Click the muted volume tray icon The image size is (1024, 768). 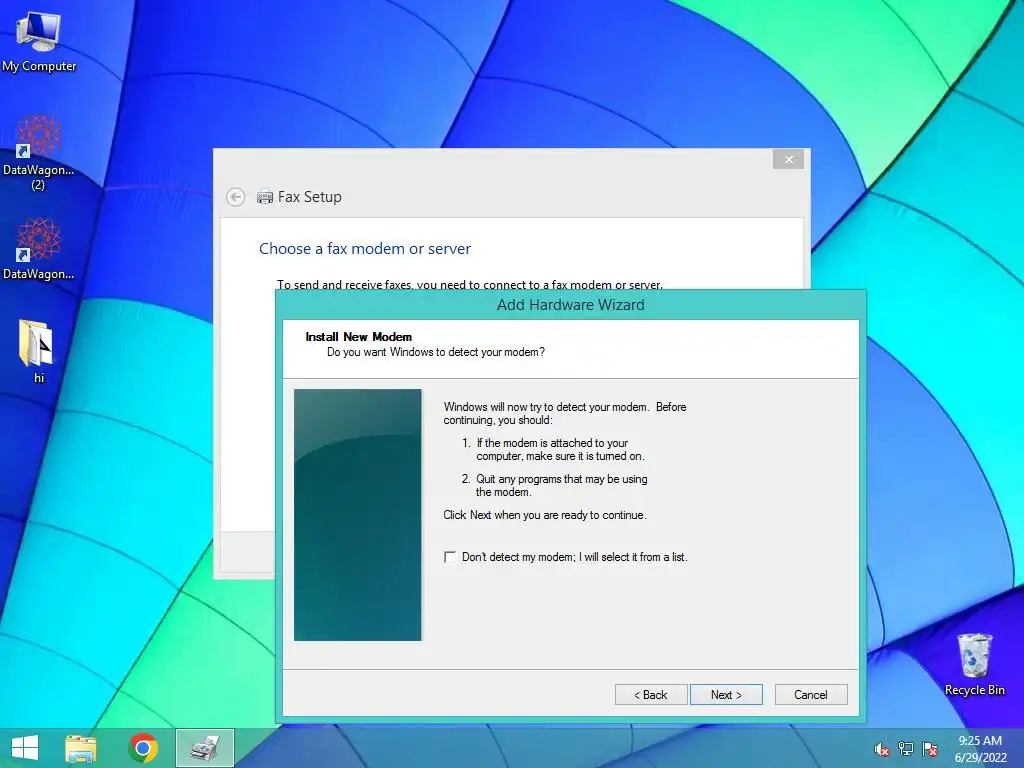pyautogui.click(x=882, y=749)
